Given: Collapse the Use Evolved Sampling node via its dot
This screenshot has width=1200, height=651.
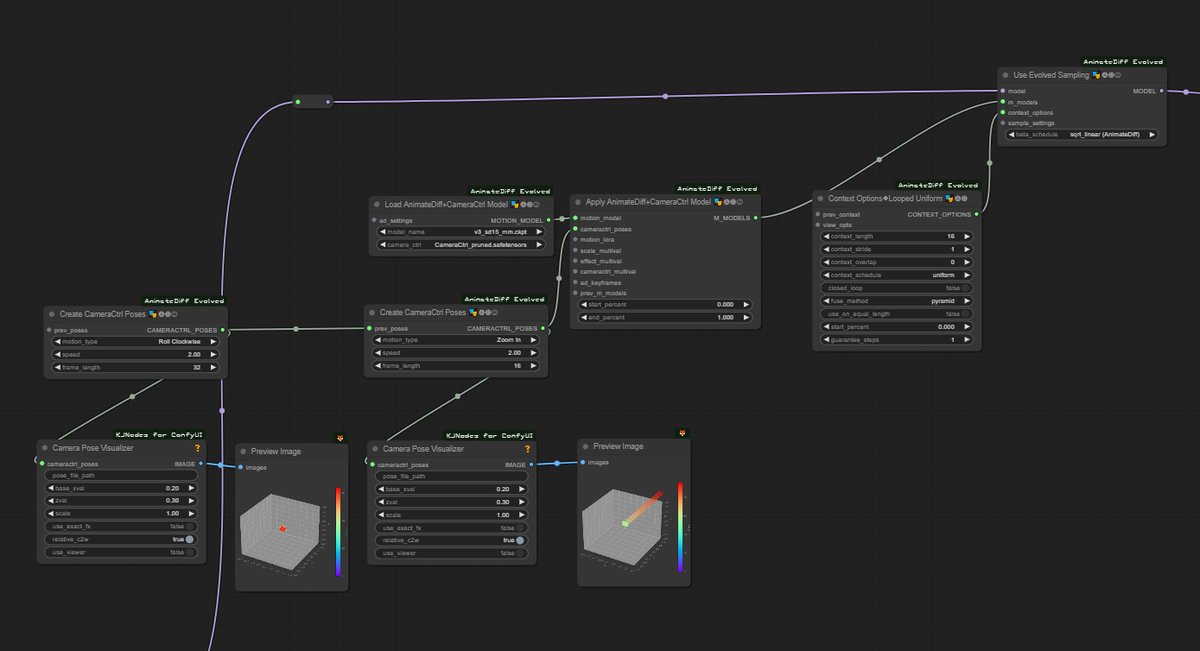Looking at the screenshot, I should (1005, 75).
